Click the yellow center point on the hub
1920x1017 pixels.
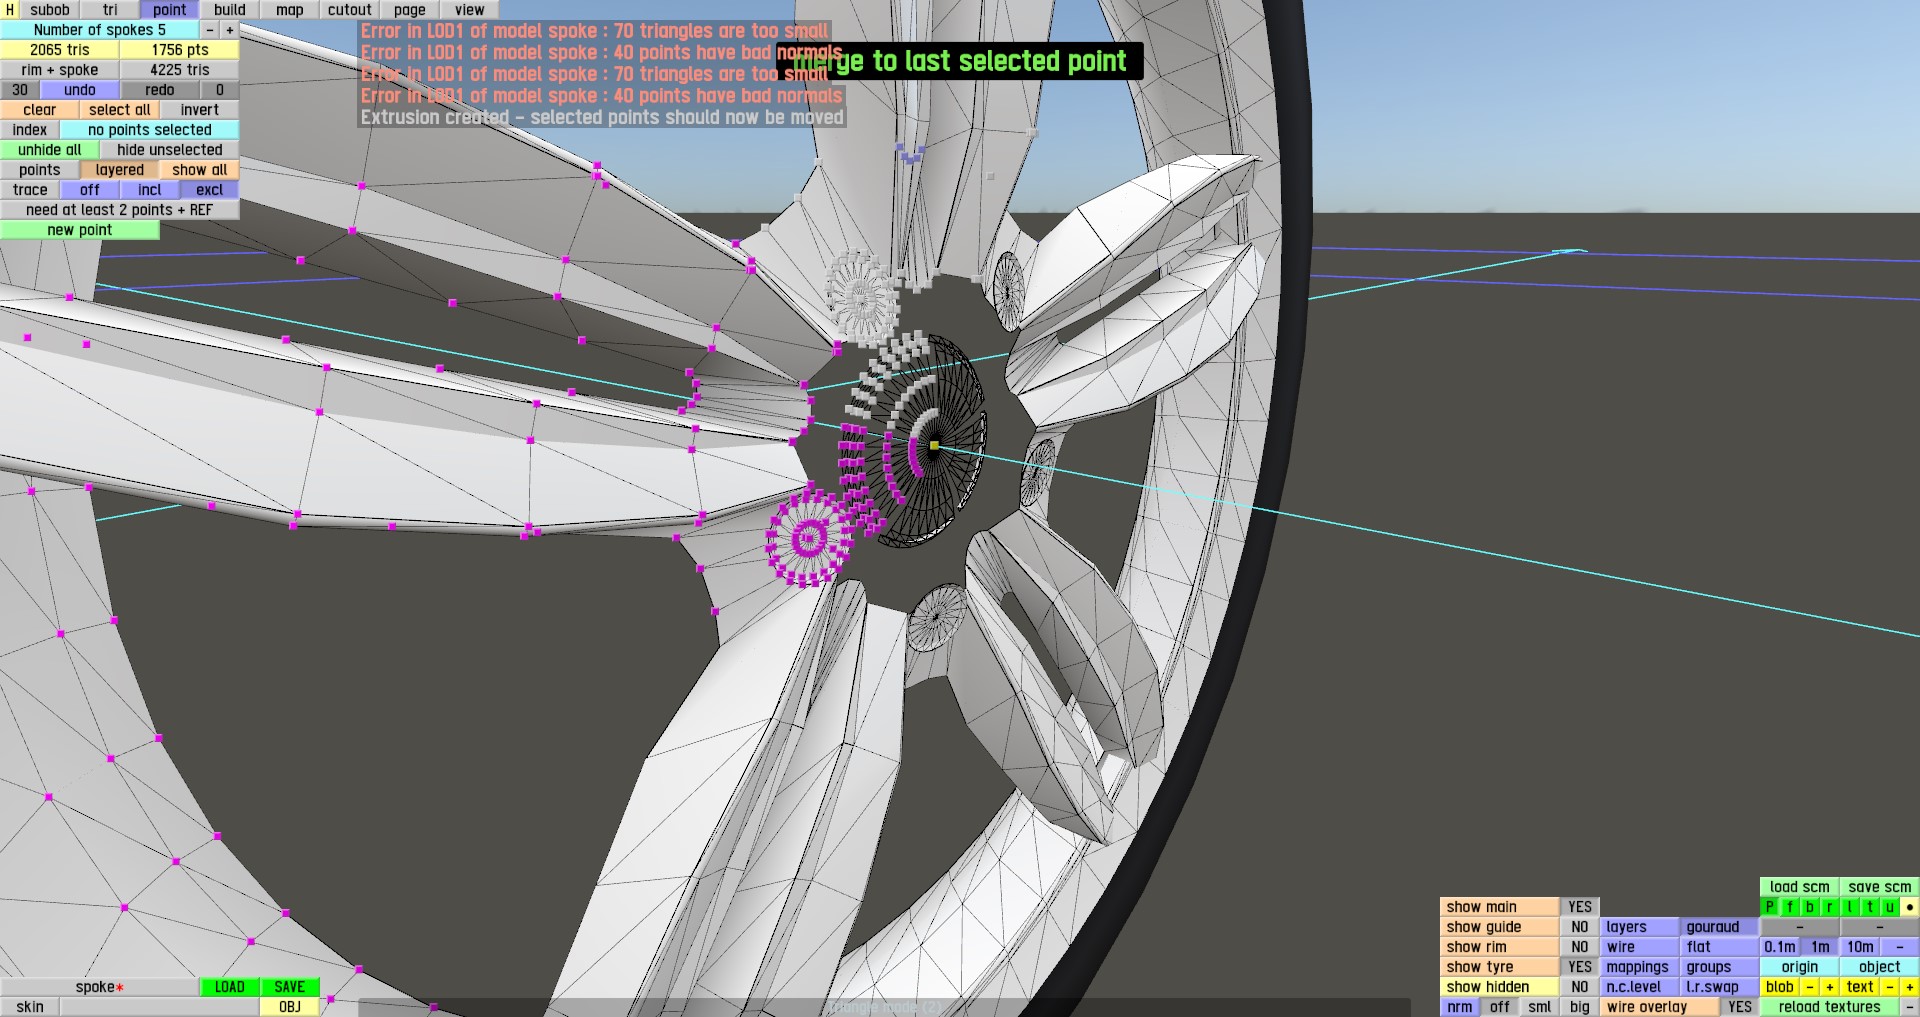(x=934, y=446)
